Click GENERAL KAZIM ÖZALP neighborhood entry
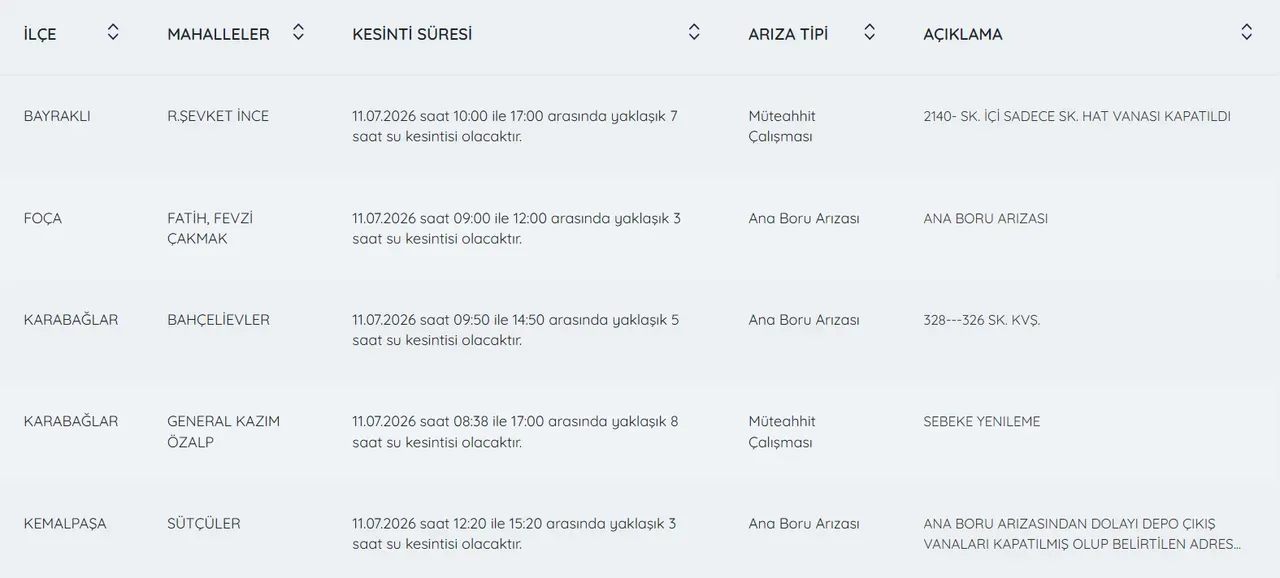 (223, 432)
